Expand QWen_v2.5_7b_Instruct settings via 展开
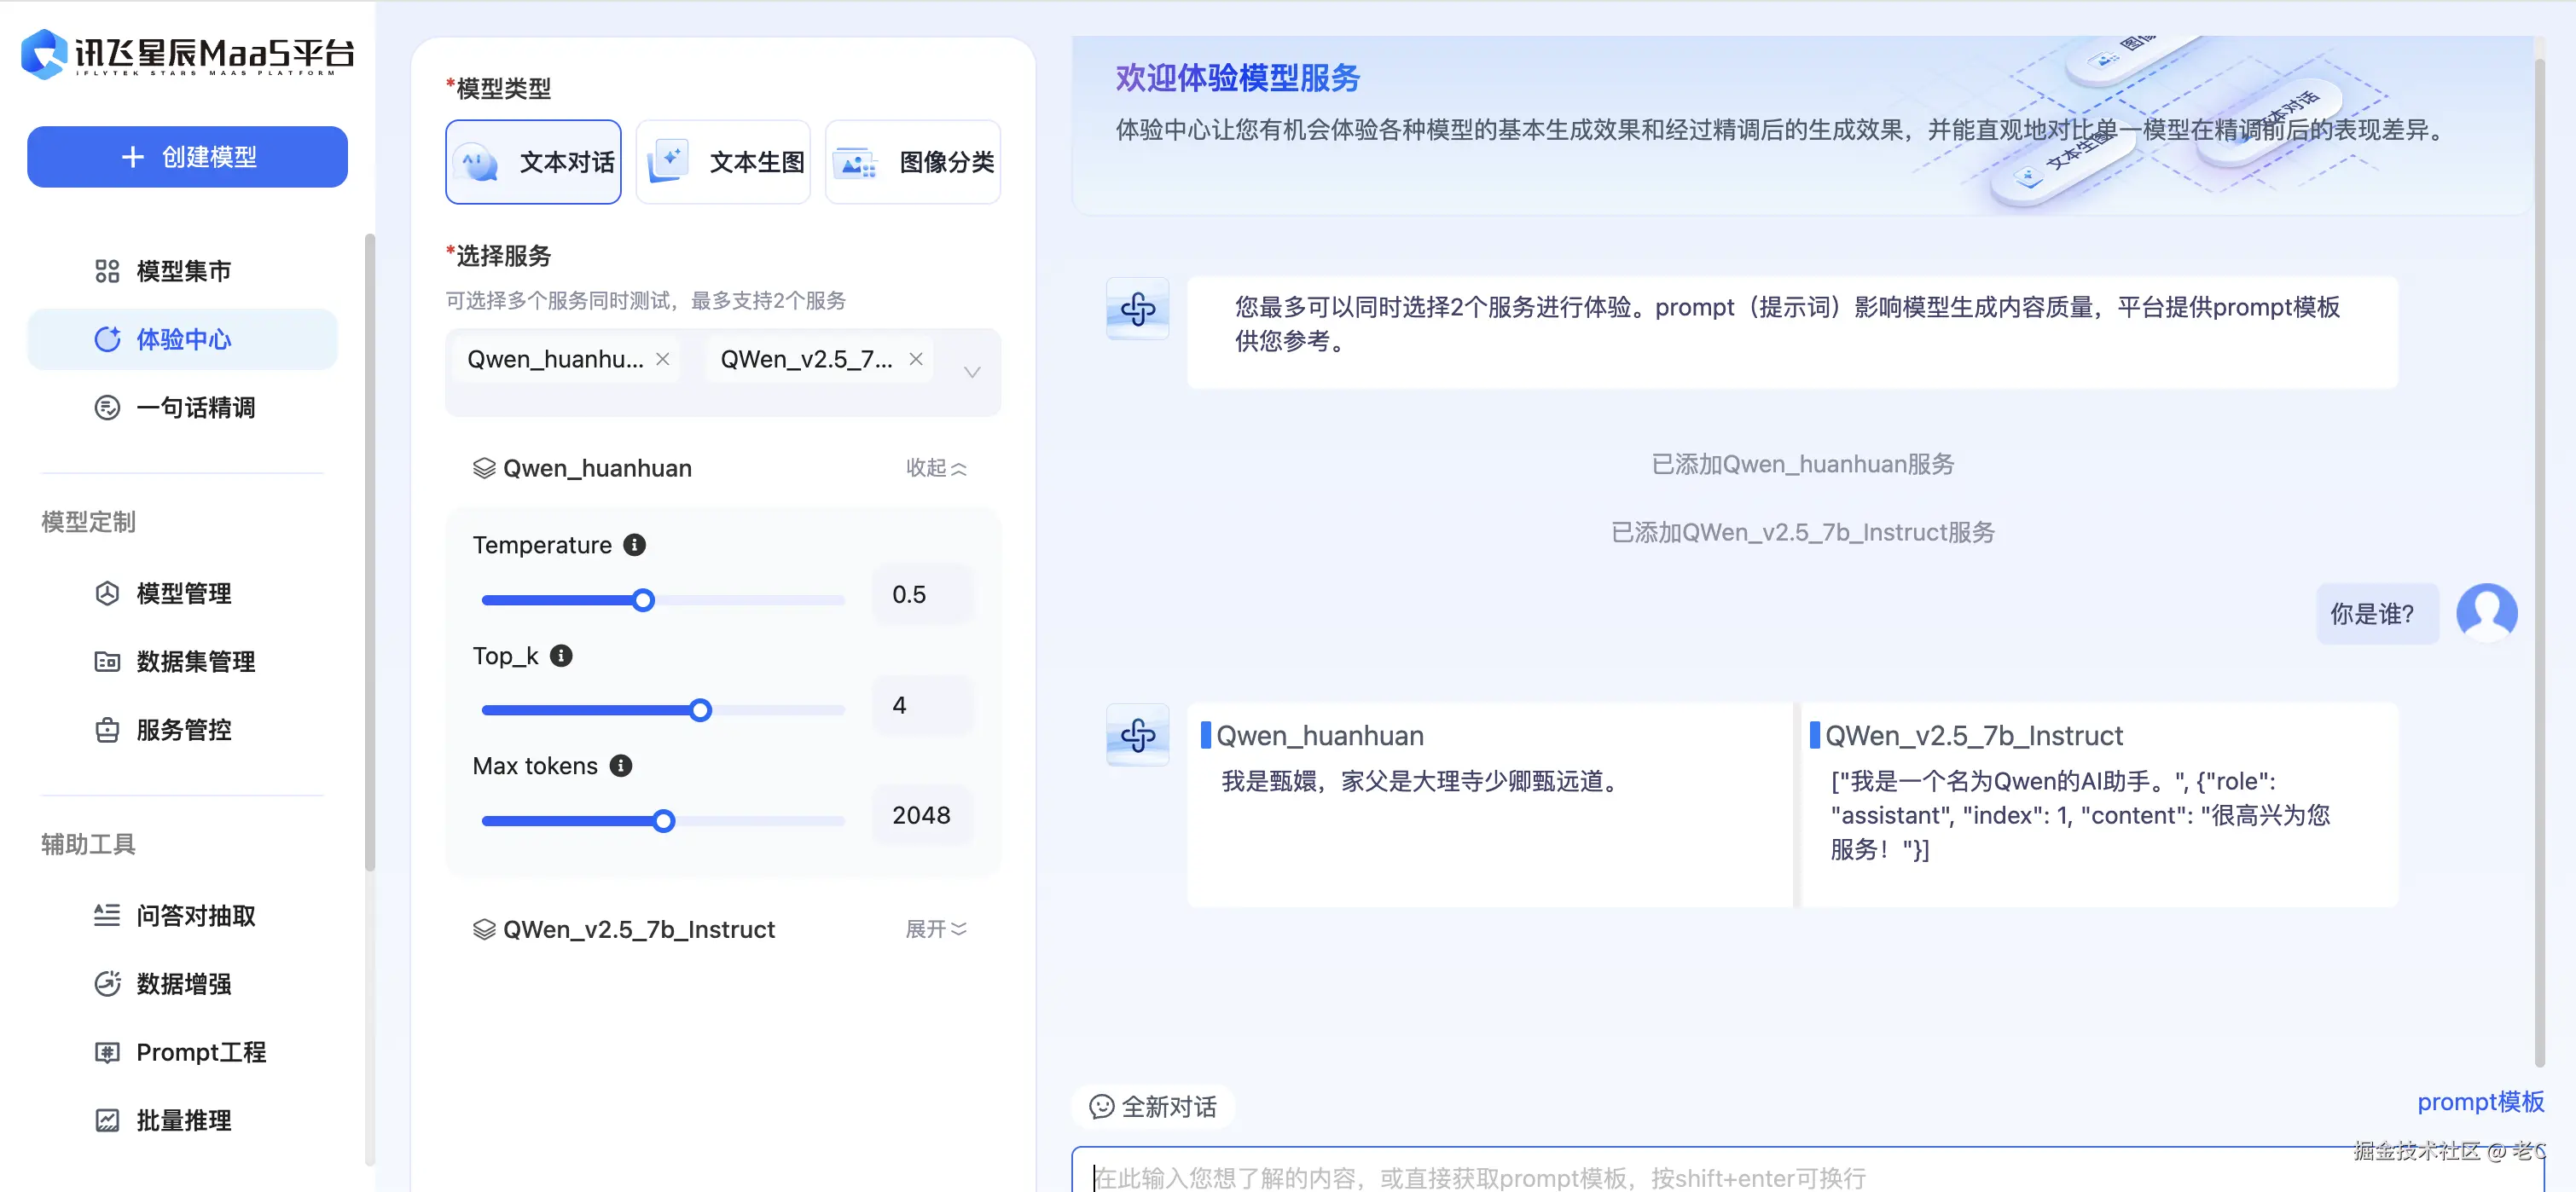This screenshot has height=1192, width=2576. 936,928
